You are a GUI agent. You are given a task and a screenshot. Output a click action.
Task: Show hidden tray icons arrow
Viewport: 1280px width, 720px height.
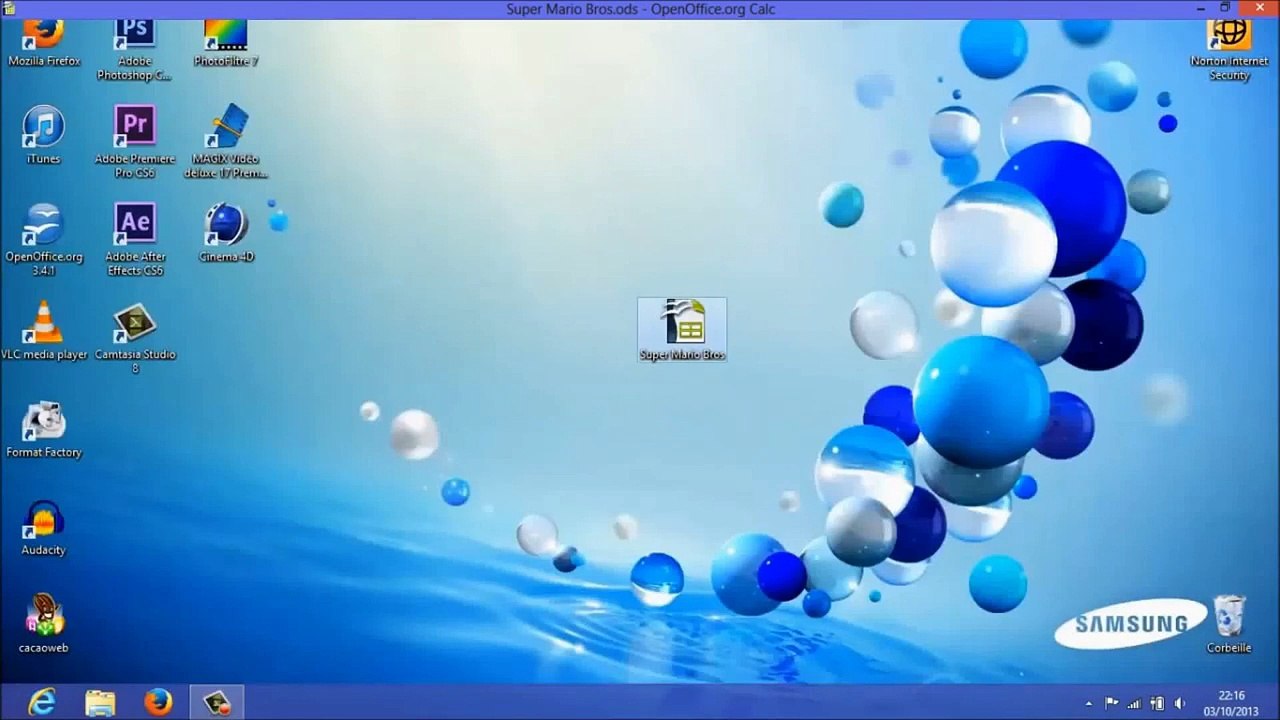tap(1089, 704)
